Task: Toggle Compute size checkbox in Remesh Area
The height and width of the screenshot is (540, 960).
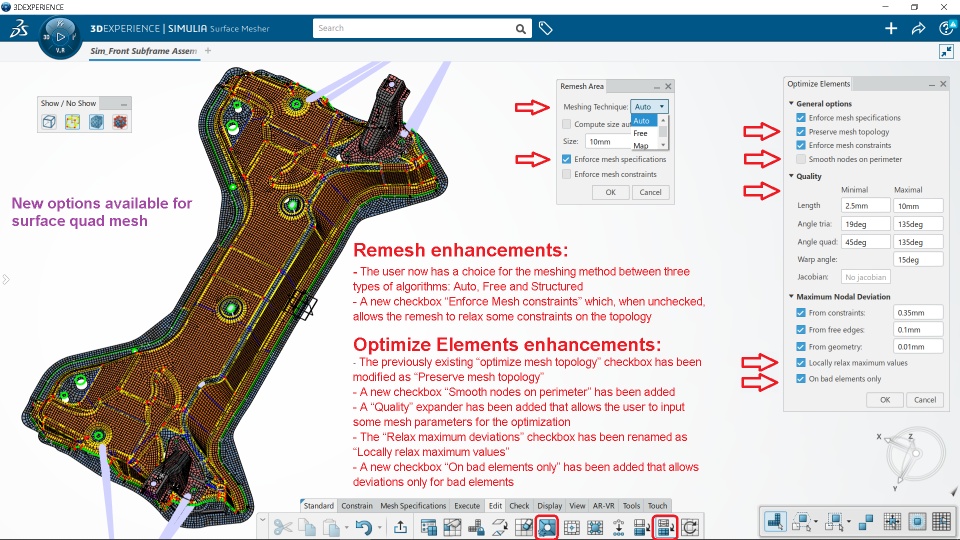Action: 566,124
